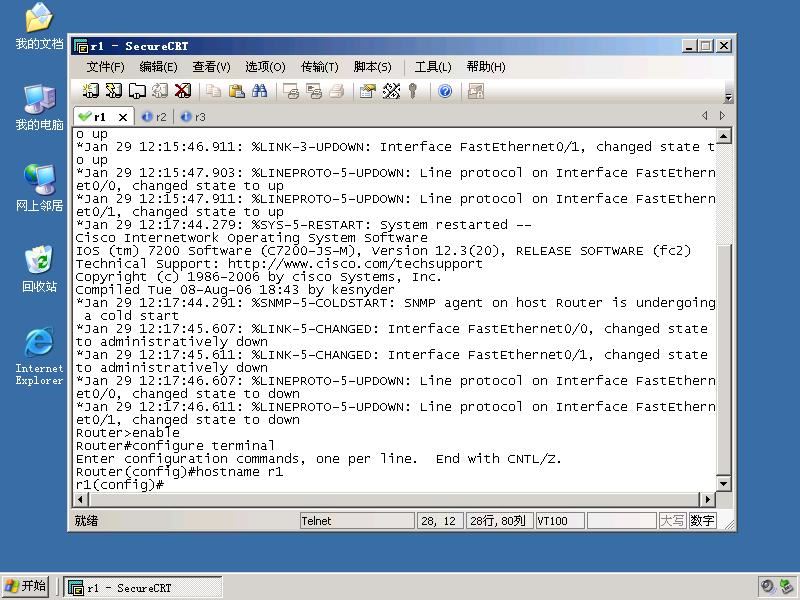
Task: Open the 文件(F) menu
Action: pos(105,67)
